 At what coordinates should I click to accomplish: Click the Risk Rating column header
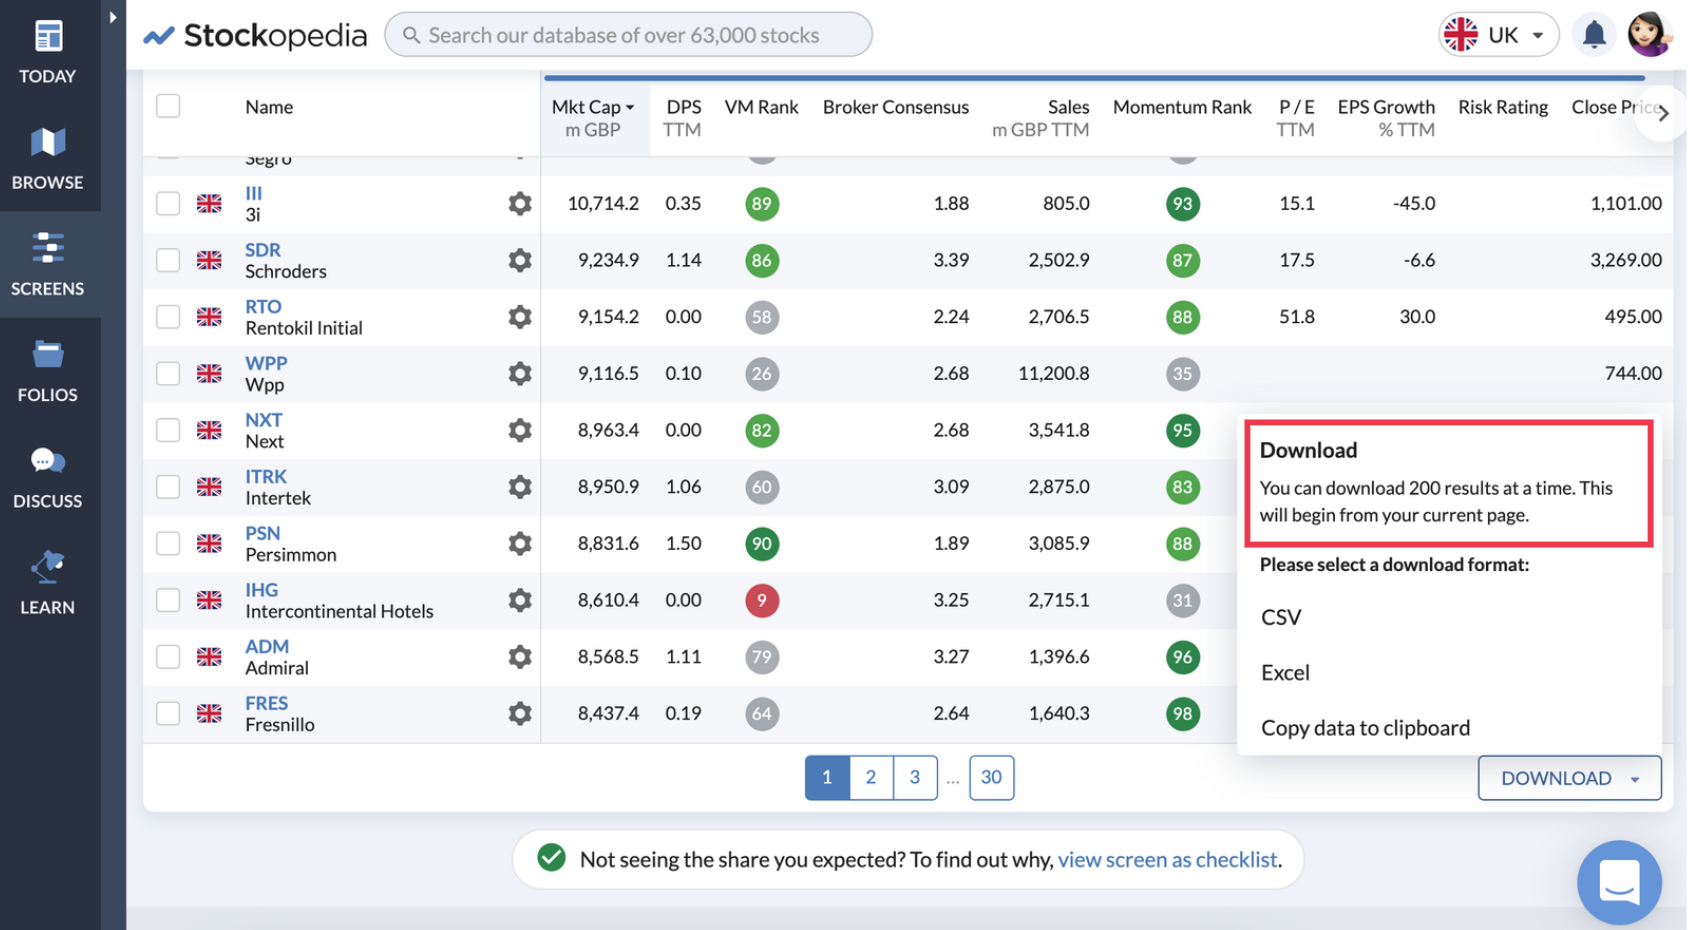point(1503,107)
